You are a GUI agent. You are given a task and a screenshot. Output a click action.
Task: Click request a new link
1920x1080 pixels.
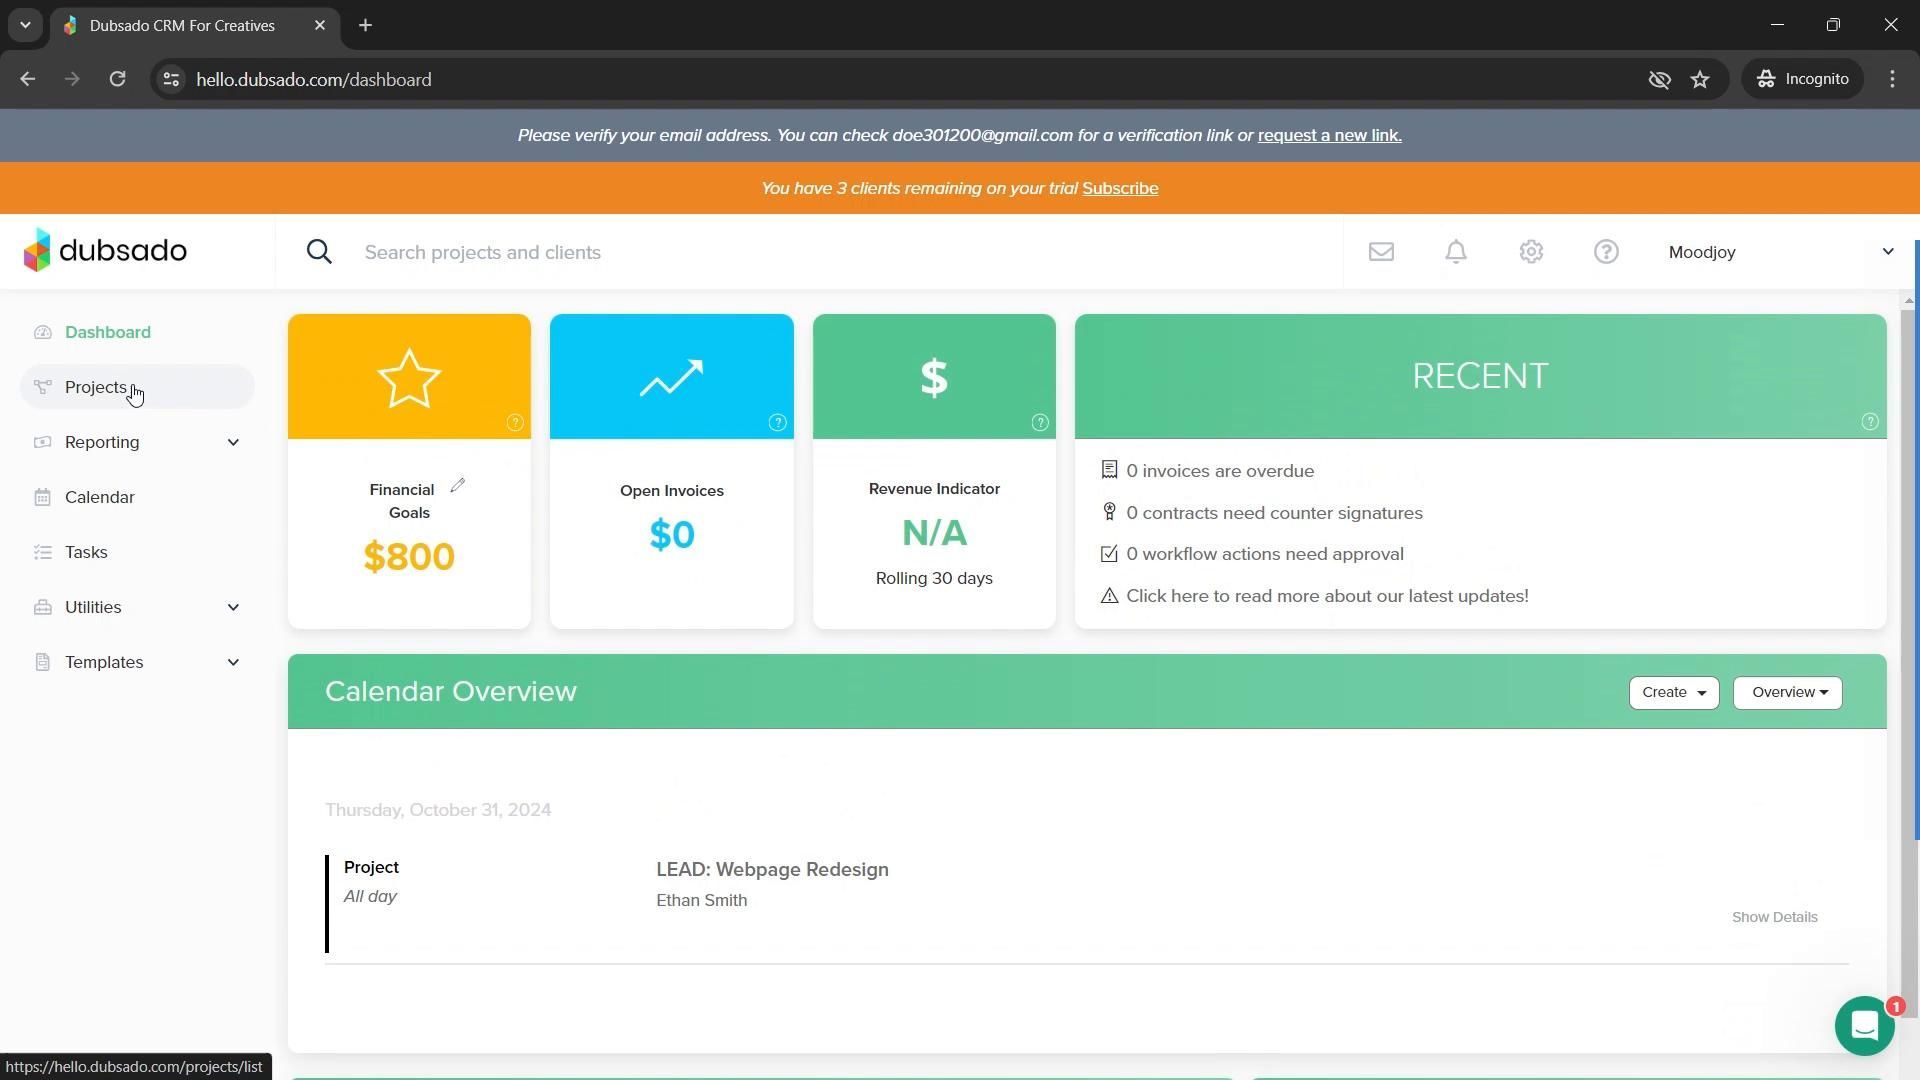[1329, 135]
